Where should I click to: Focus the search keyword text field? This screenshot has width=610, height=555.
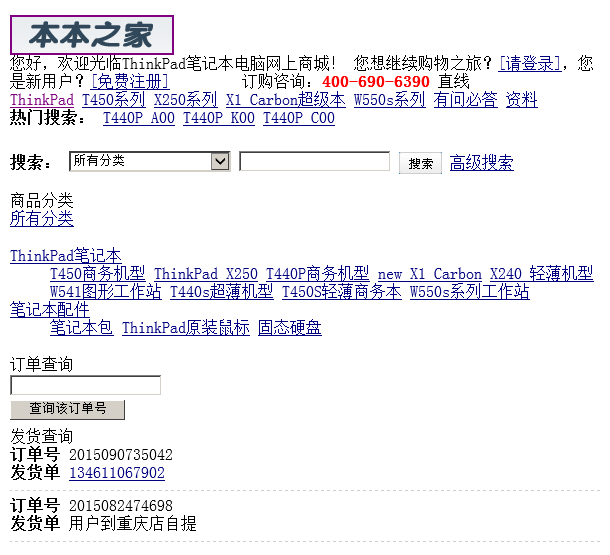point(314,161)
